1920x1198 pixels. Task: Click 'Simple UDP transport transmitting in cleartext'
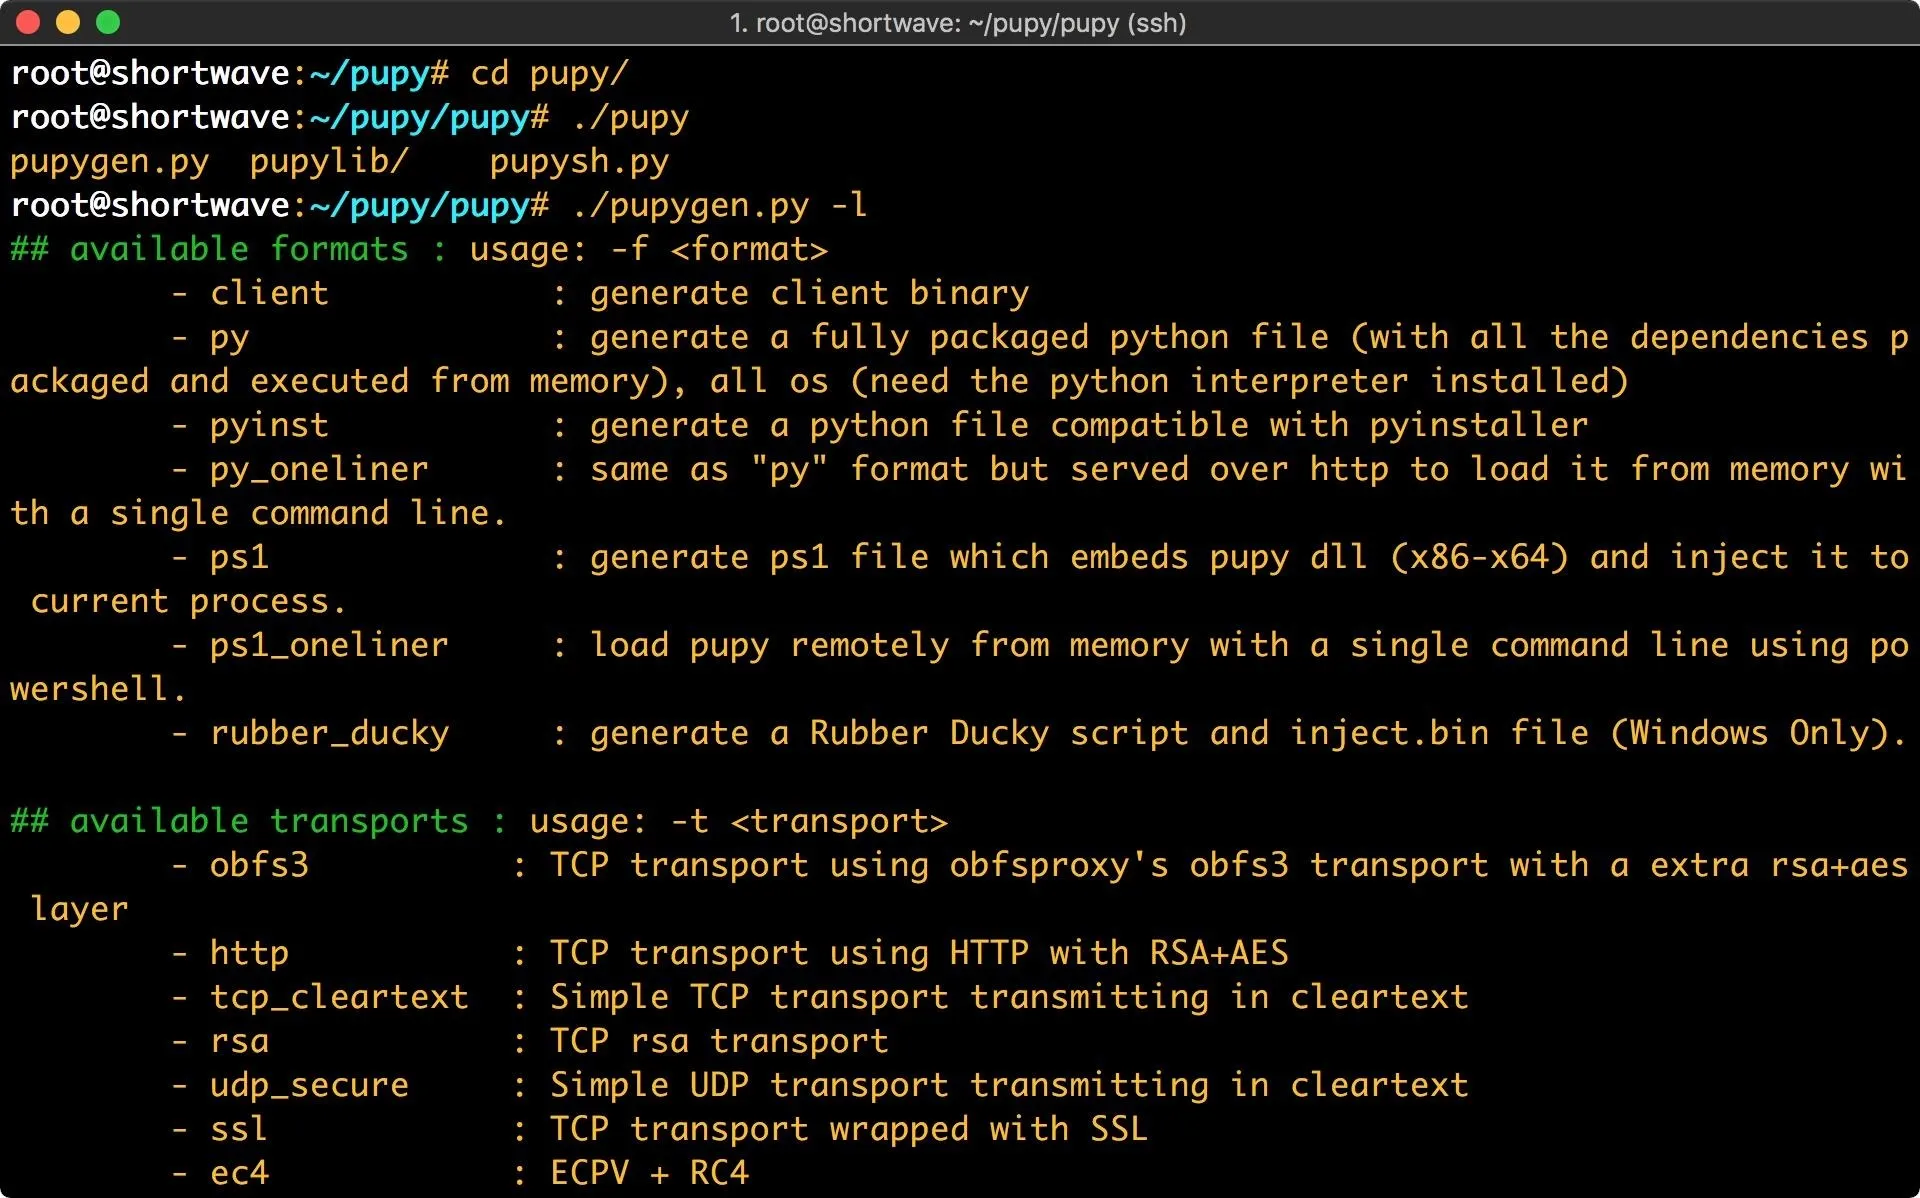tap(1010, 1086)
